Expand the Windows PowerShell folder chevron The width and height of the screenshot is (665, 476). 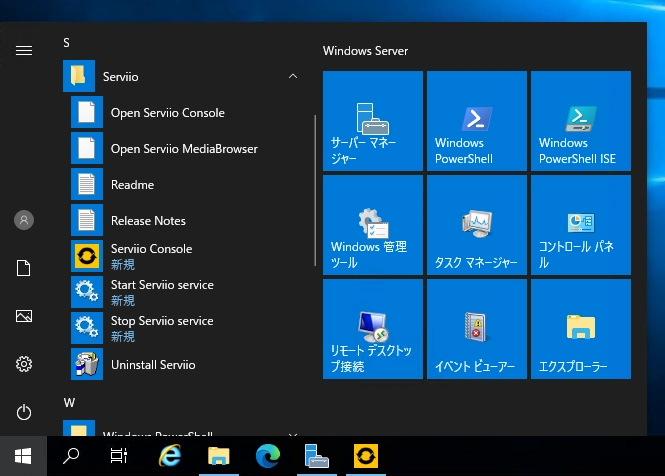(293, 434)
